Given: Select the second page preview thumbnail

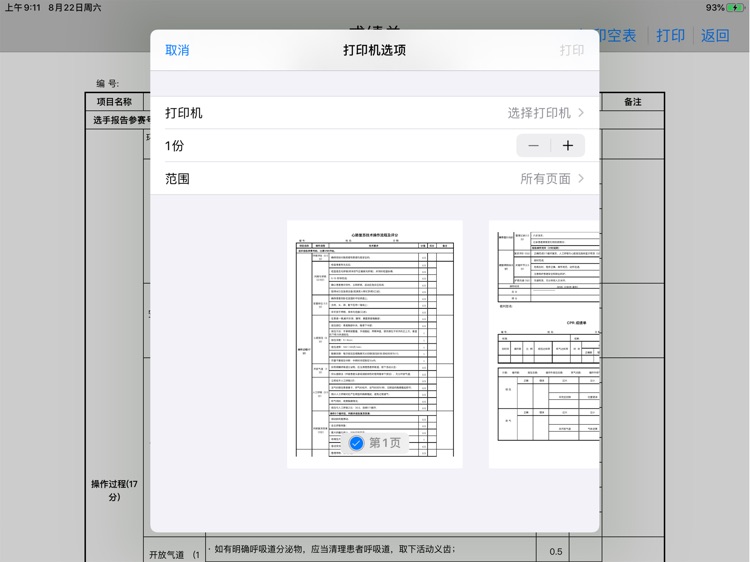Looking at the screenshot, I should coord(544,344).
